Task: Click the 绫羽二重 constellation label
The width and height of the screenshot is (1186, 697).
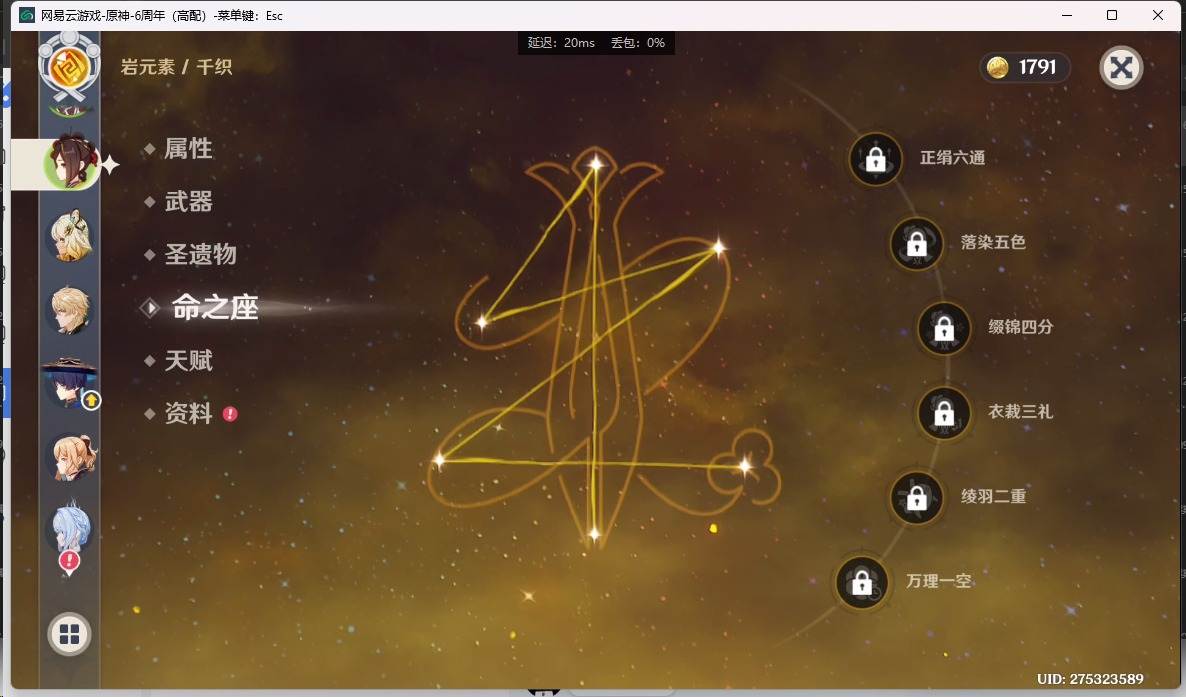Action: [x=993, y=496]
